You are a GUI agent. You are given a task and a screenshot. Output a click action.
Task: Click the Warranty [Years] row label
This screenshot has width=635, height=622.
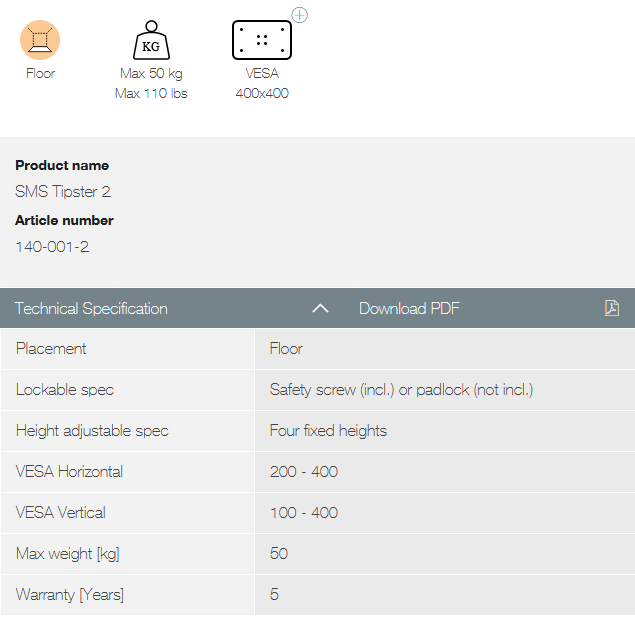[70, 595]
